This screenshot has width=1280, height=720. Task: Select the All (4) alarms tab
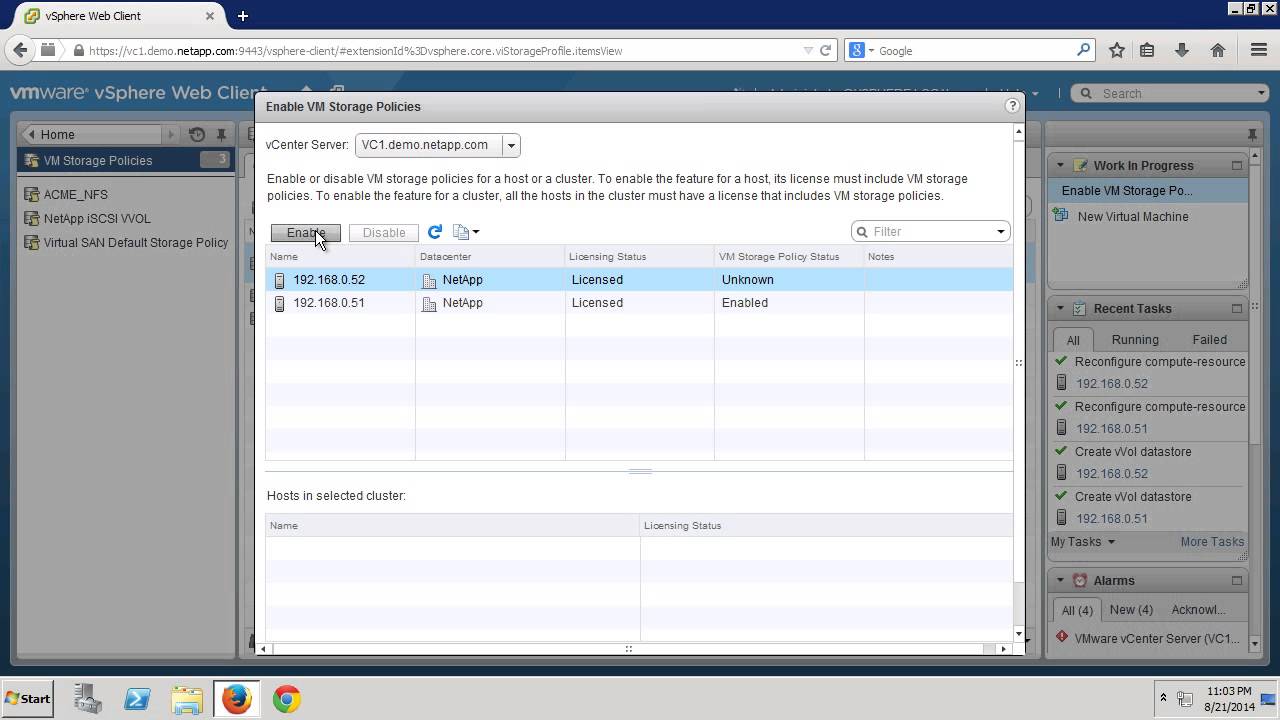(1077, 610)
